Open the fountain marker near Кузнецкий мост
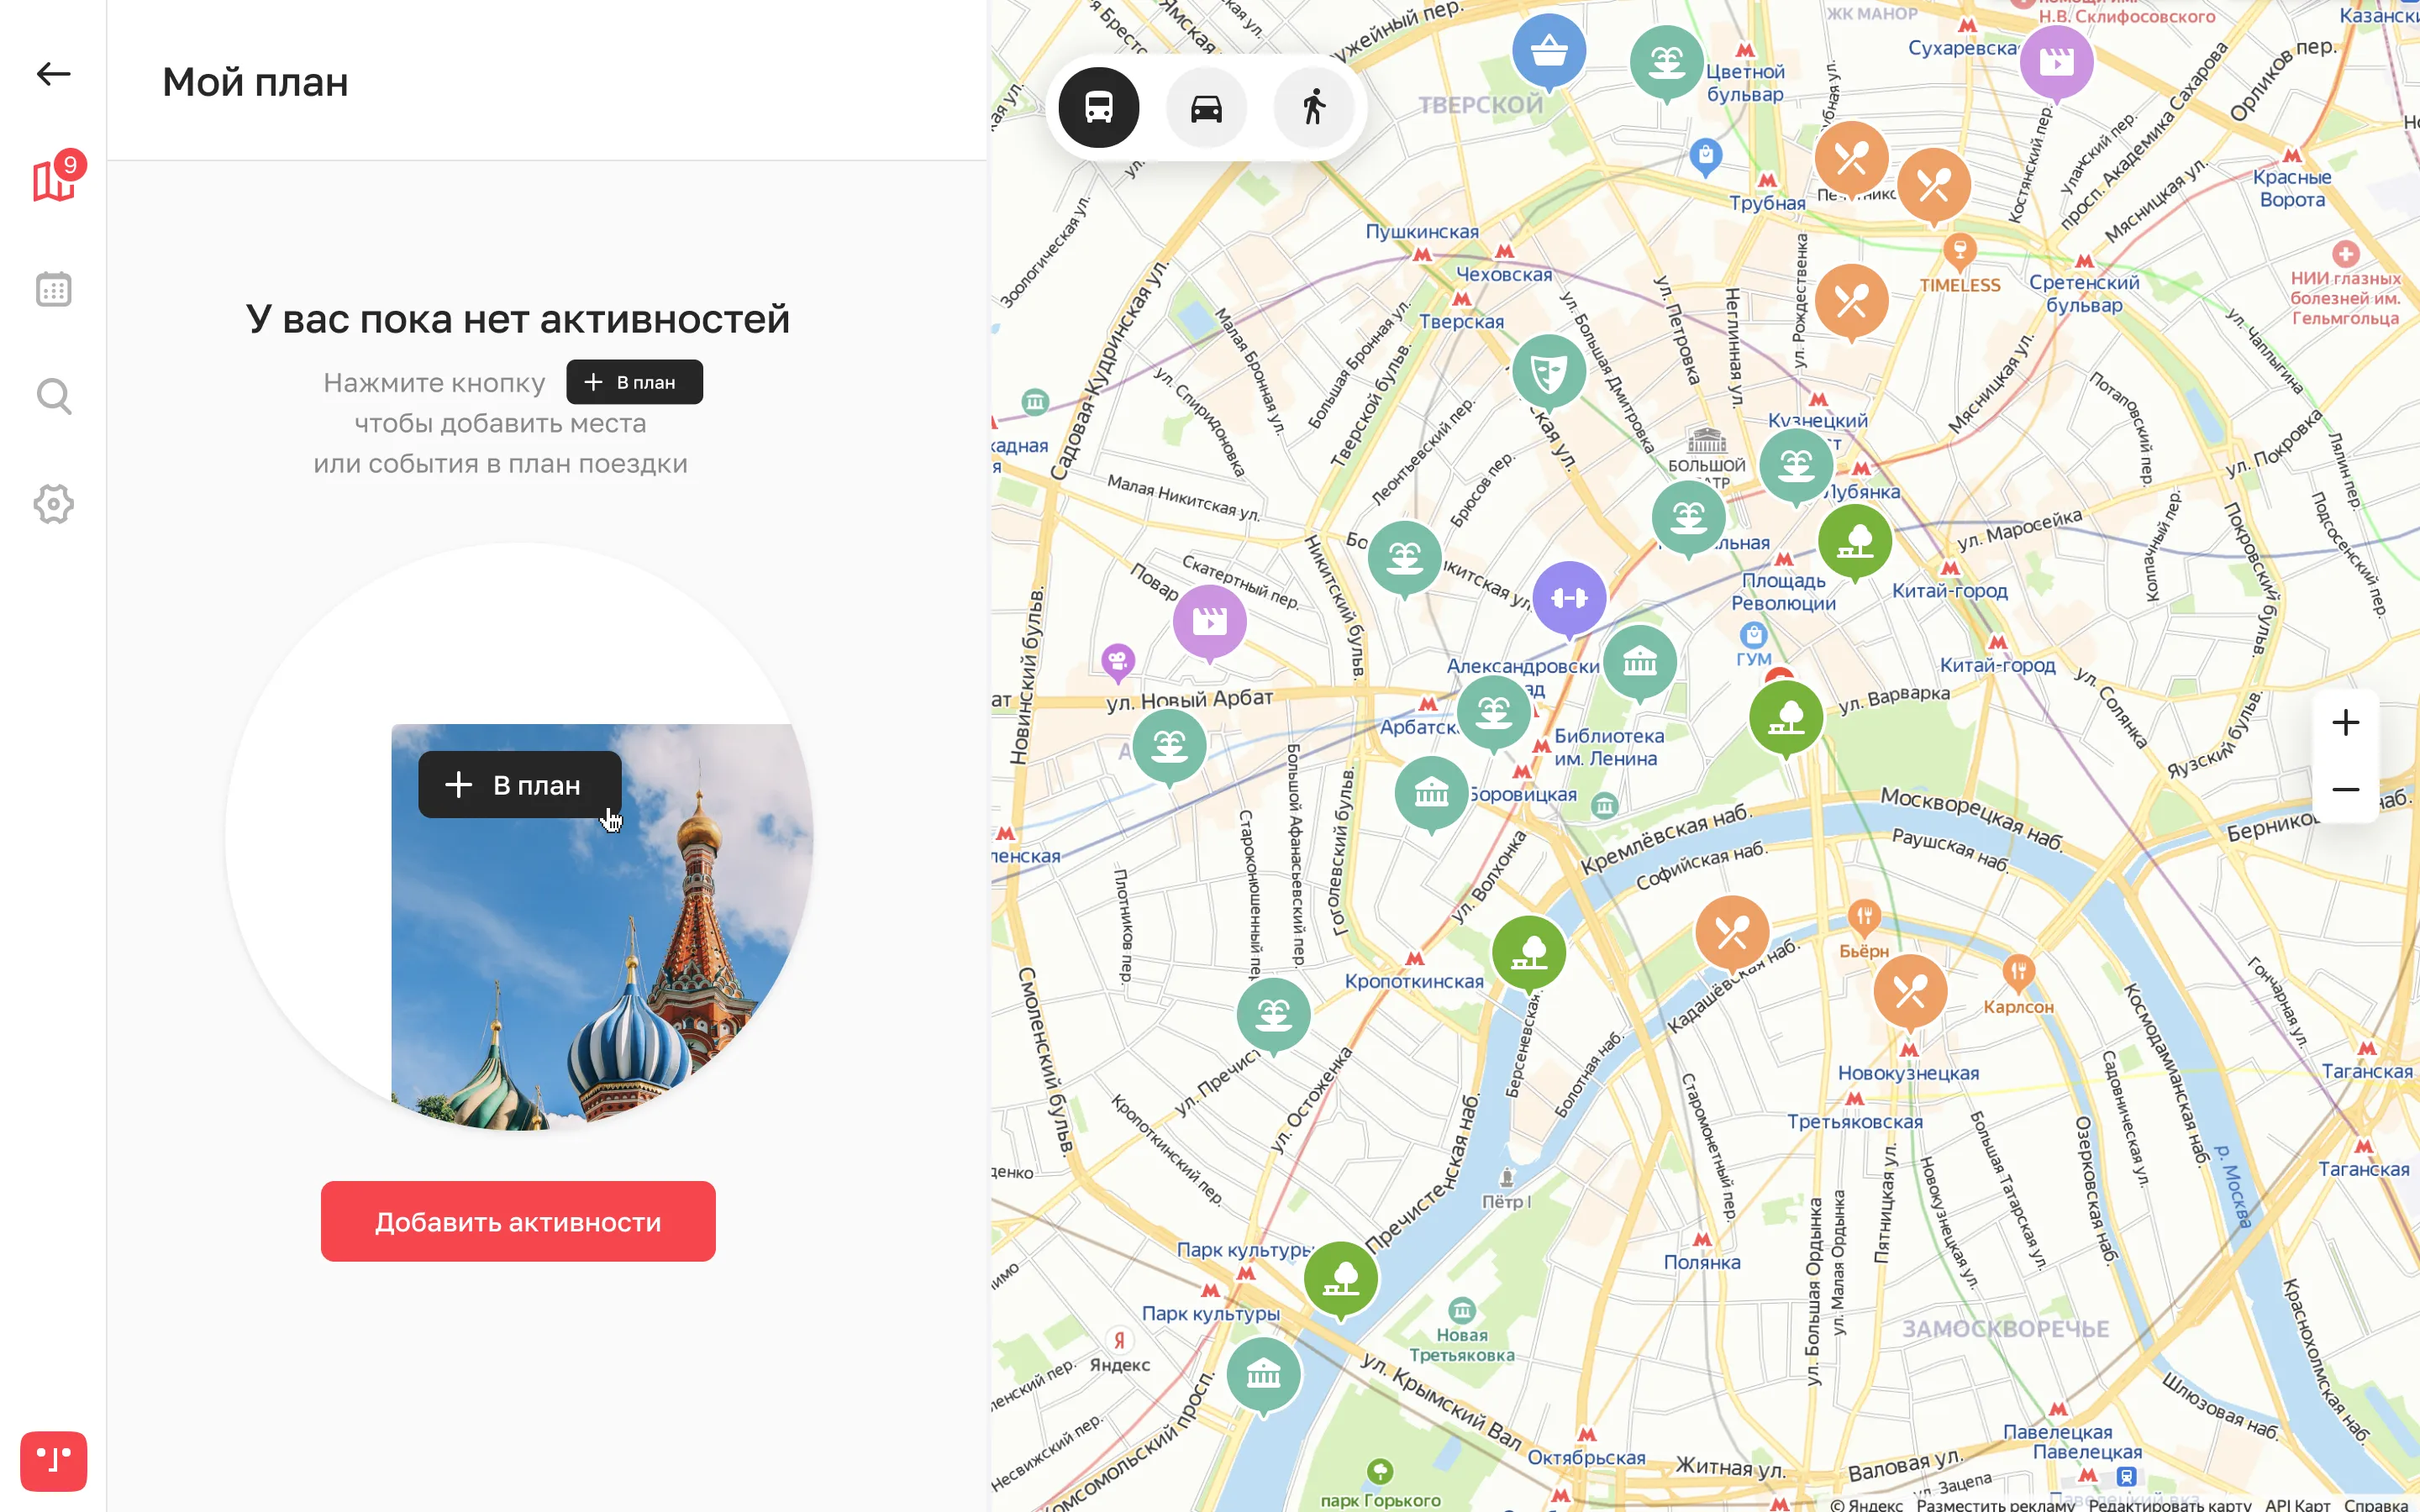 (1796, 468)
